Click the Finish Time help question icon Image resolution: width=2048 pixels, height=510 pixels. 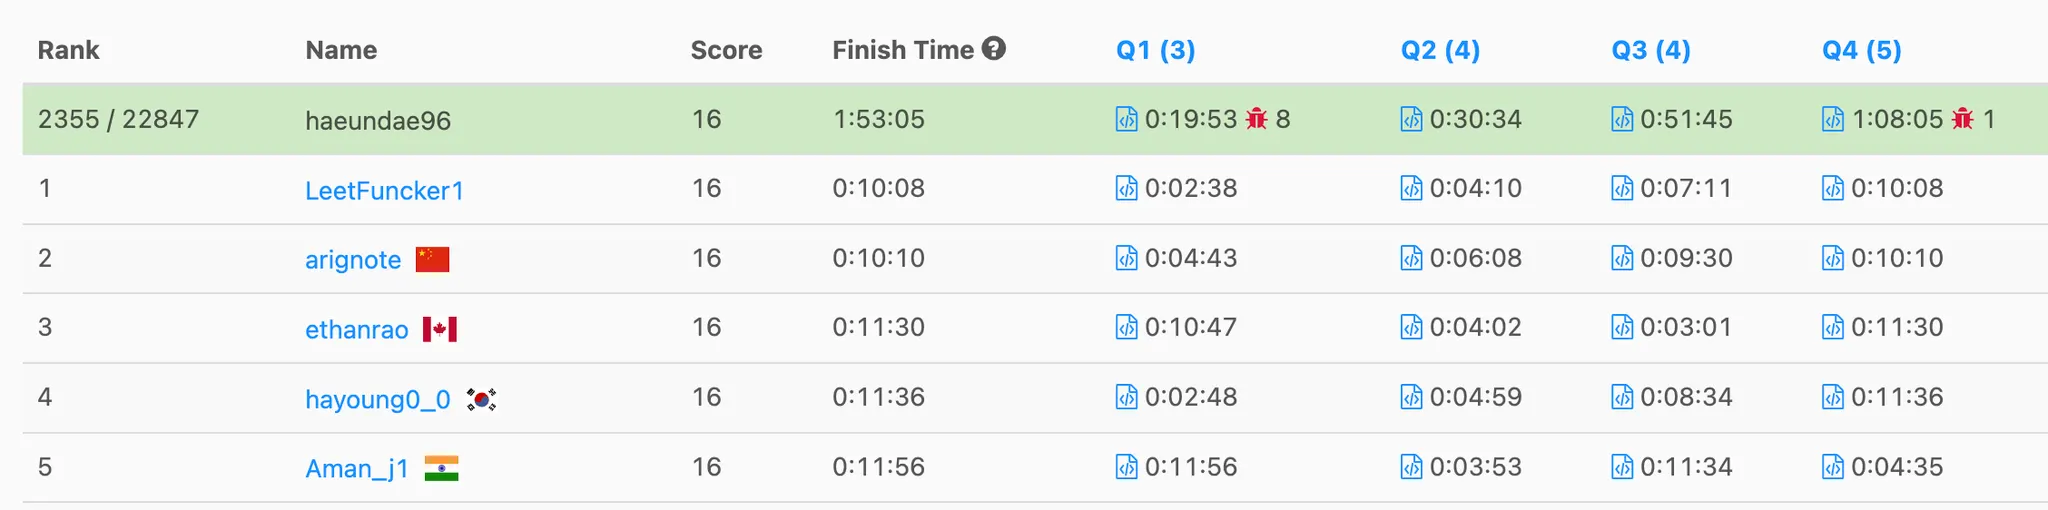(x=993, y=49)
